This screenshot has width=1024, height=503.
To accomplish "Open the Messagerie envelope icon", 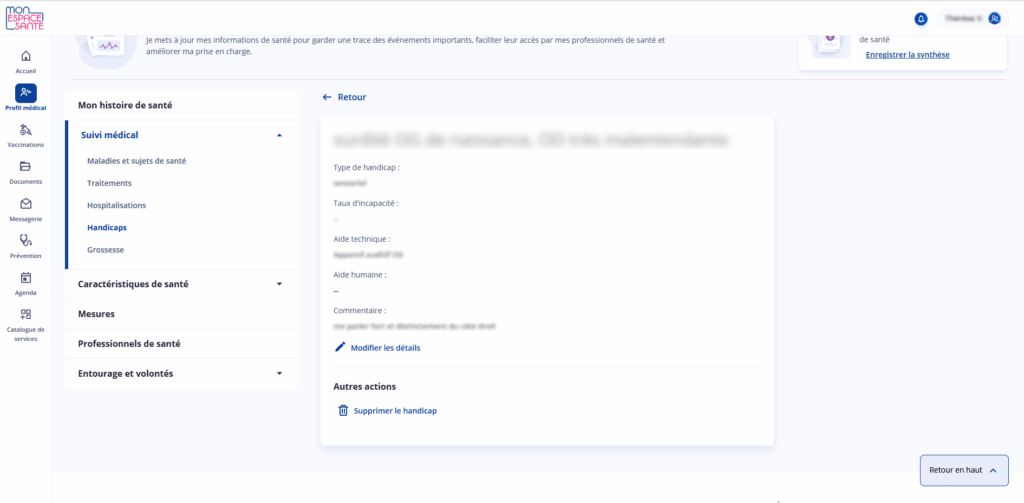I will pos(26,204).
